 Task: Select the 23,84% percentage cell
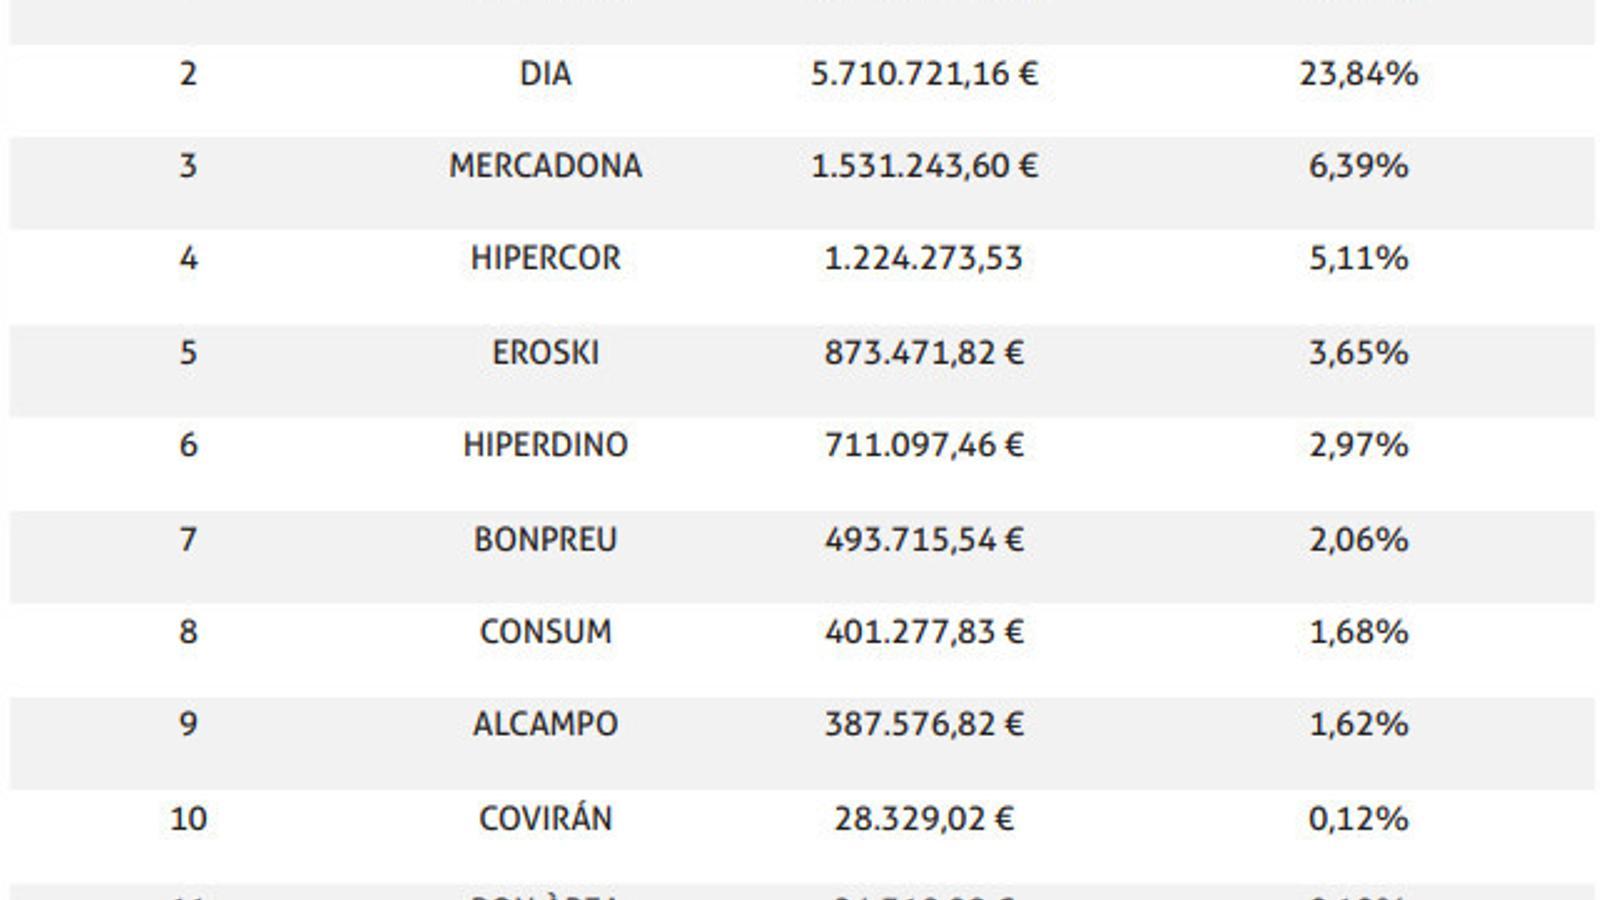coord(1358,74)
